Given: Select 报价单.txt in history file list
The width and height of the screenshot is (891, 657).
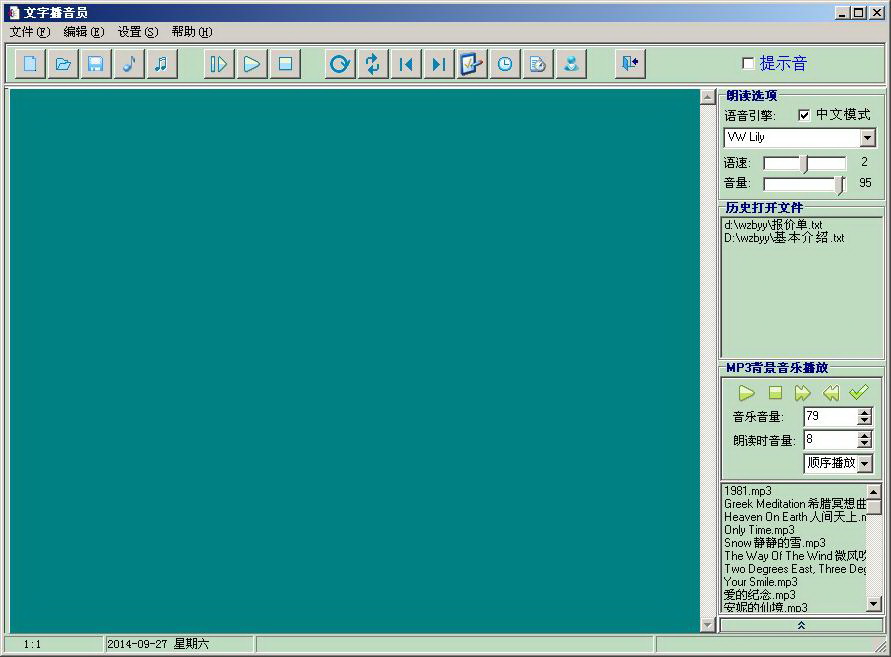Looking at the screenshot, I should (x=773, y=225).
